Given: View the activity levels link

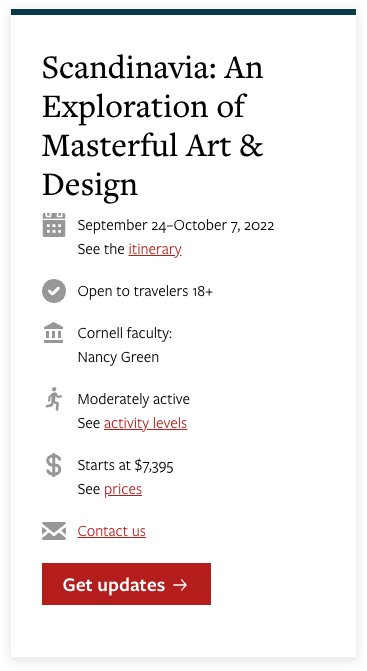Looking at the screenshot, I should pos(145,423).
